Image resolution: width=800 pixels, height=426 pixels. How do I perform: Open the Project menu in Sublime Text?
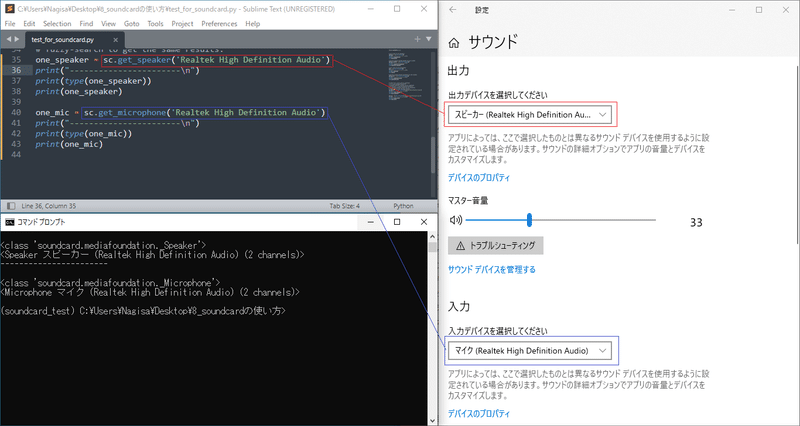pyautogui.click(x=182, y=23)
